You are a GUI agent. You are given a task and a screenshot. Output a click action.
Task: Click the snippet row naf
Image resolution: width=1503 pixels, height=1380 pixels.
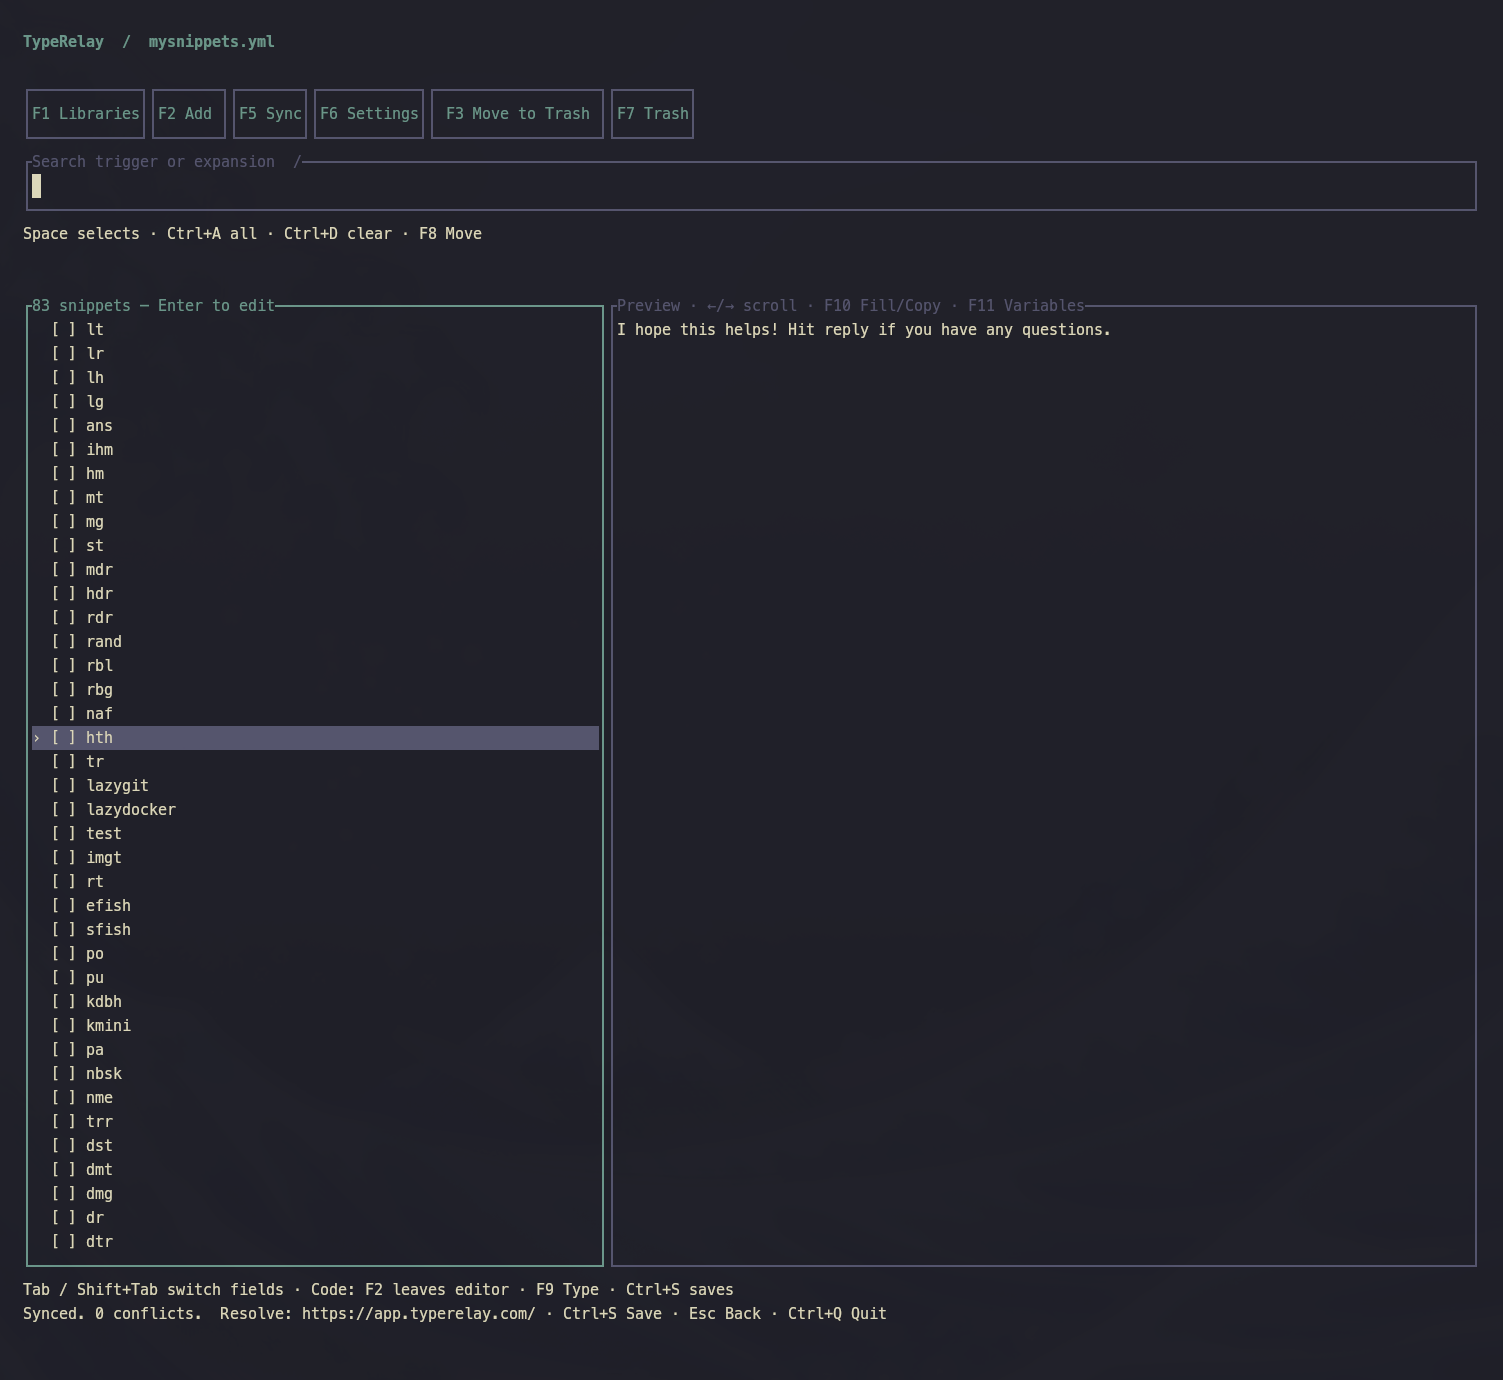[x=315, y=714]
